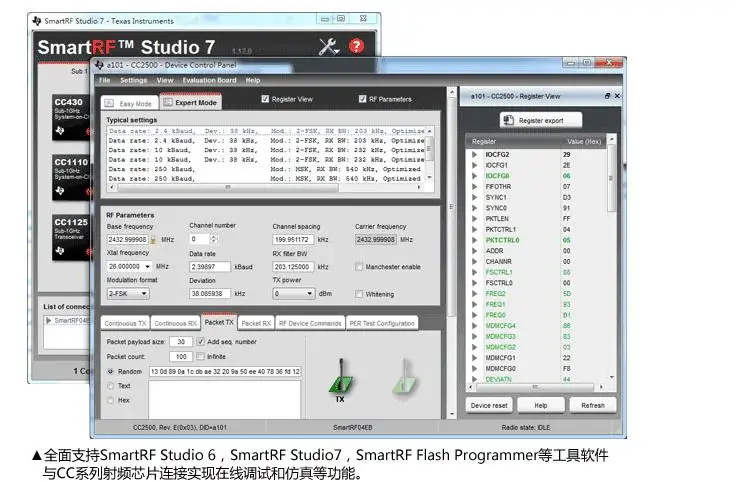This screenshot has width=739, height=482.
Task: Select the Text payload radio button
Action: [111, 386]
